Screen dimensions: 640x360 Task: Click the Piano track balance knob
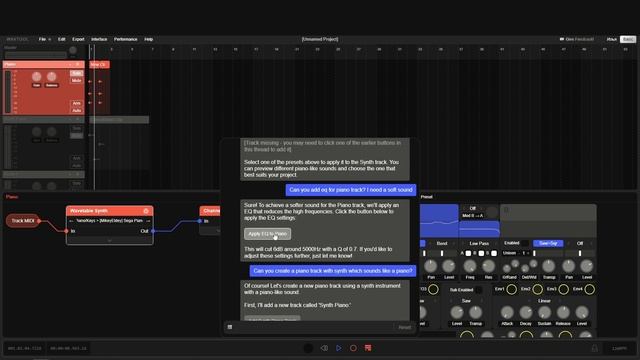(51, 76)
